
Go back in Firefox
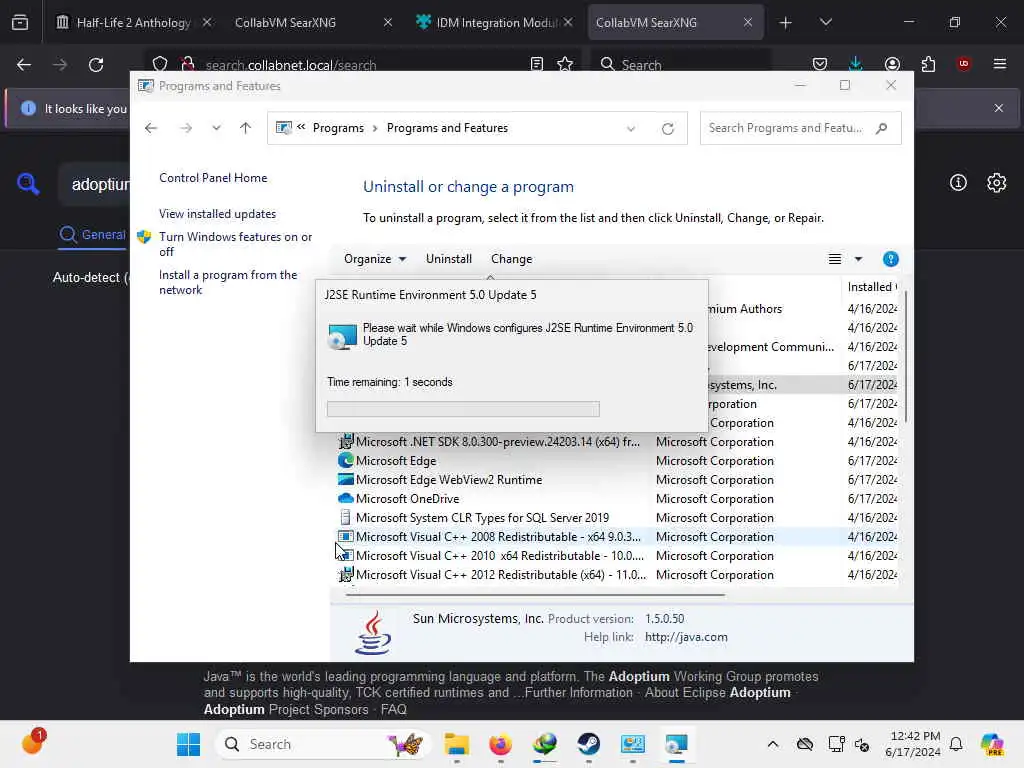pyautogui.click(x=24, y=65)
